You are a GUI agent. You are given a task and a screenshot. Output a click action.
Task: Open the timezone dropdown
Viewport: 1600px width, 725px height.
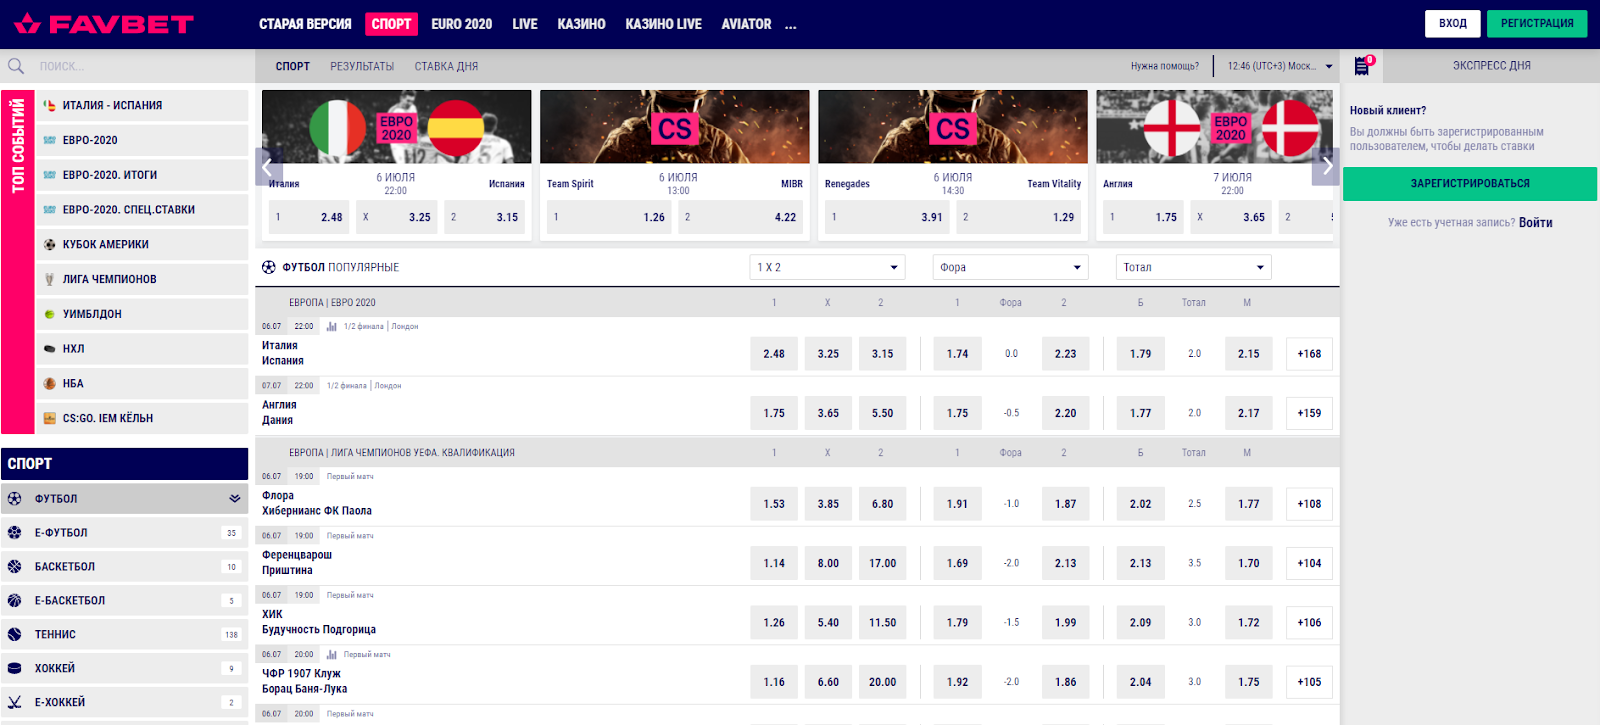click(1280, 66)
